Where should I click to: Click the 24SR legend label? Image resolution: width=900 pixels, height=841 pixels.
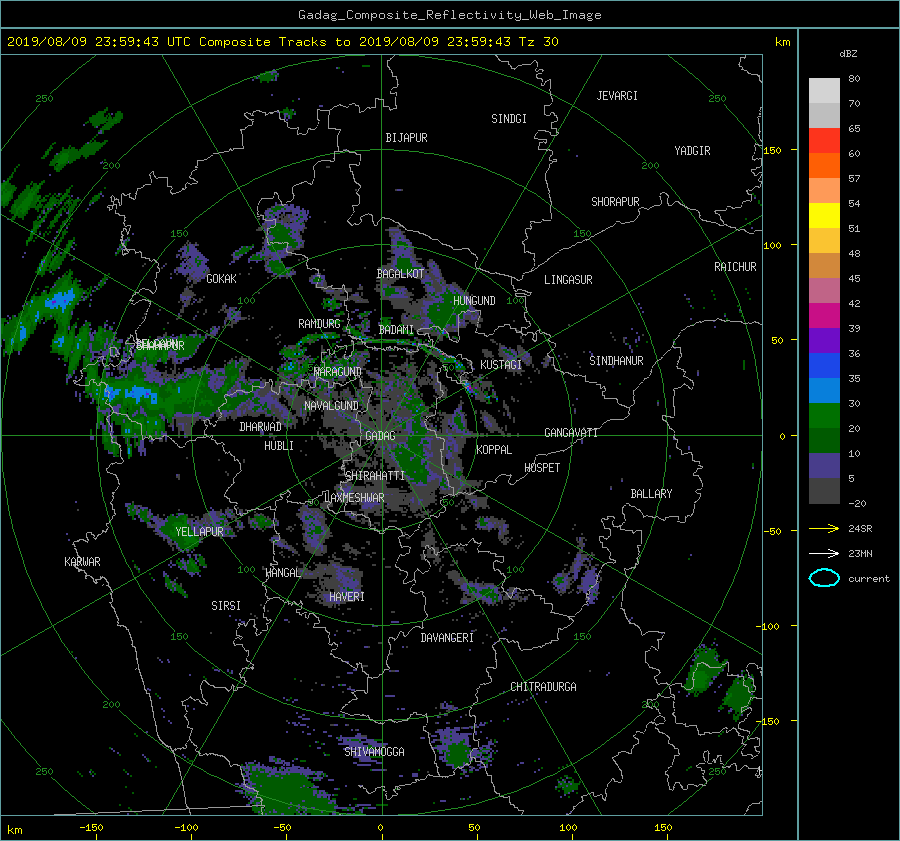tap(860, 528)
